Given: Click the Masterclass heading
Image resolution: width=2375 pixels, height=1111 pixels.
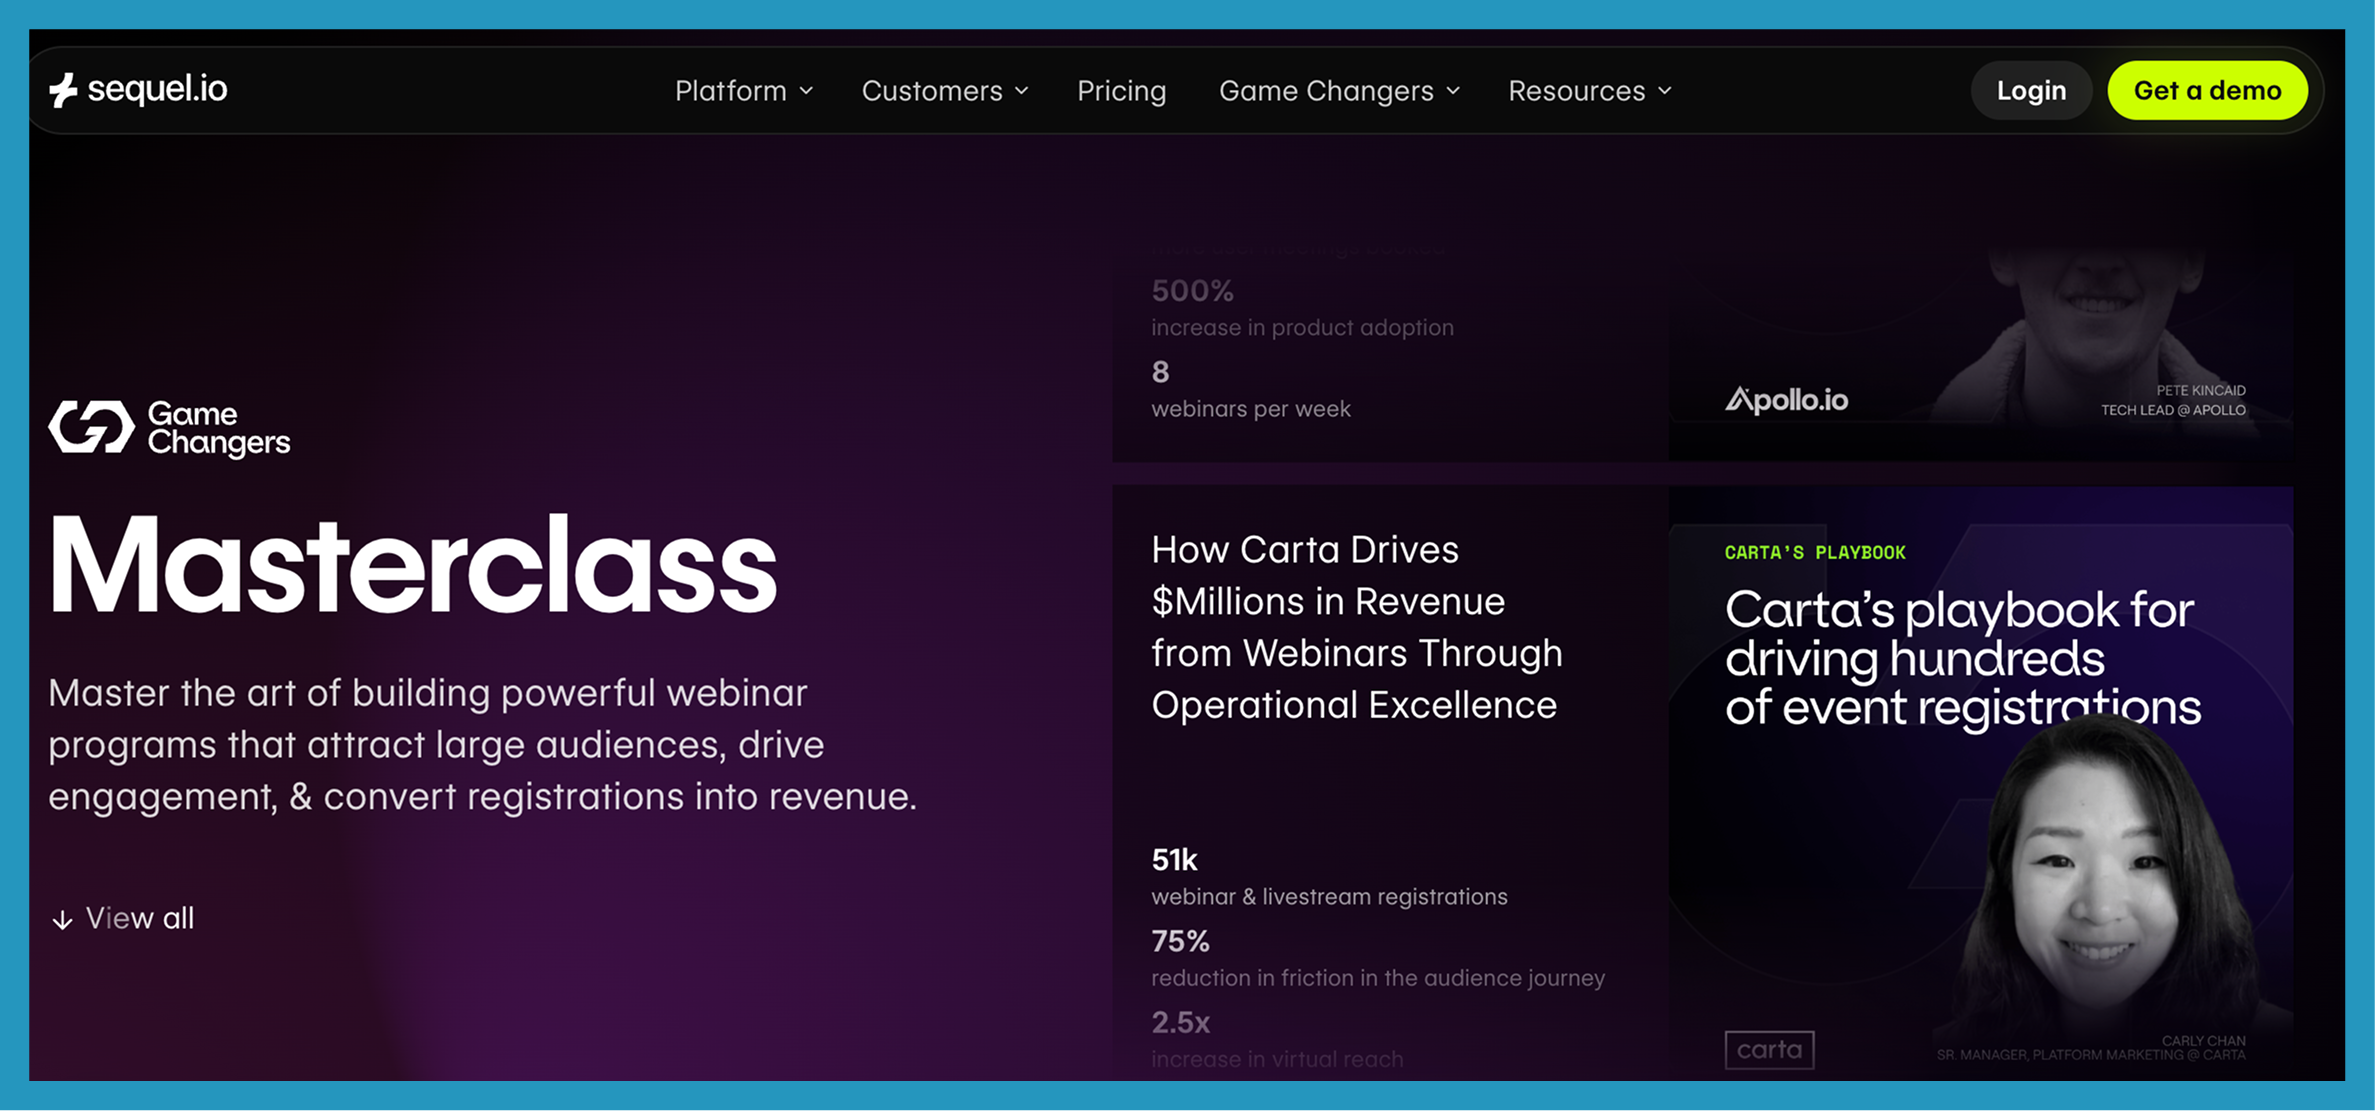Looking at the screenshot, I should point(413,567).
